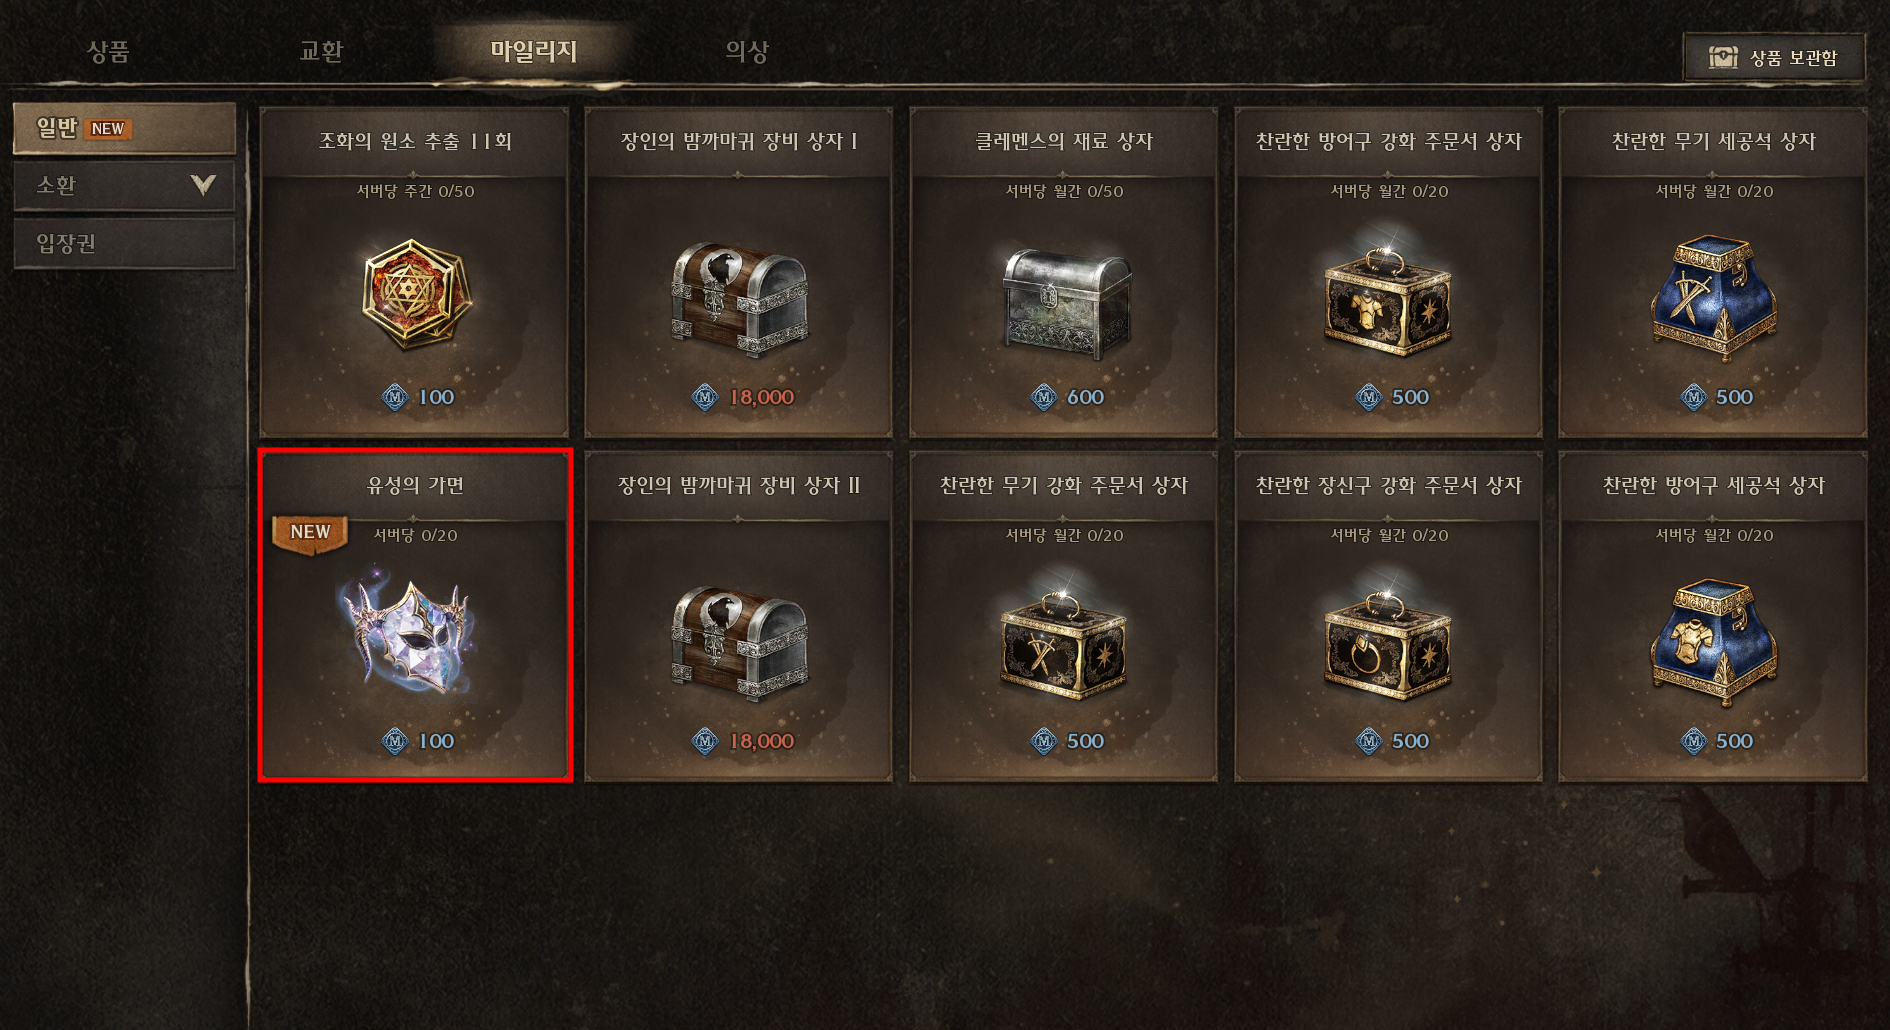Click the 18,000 price of 장인의 밤까마귀 장비 상자 II

(761, 741)
